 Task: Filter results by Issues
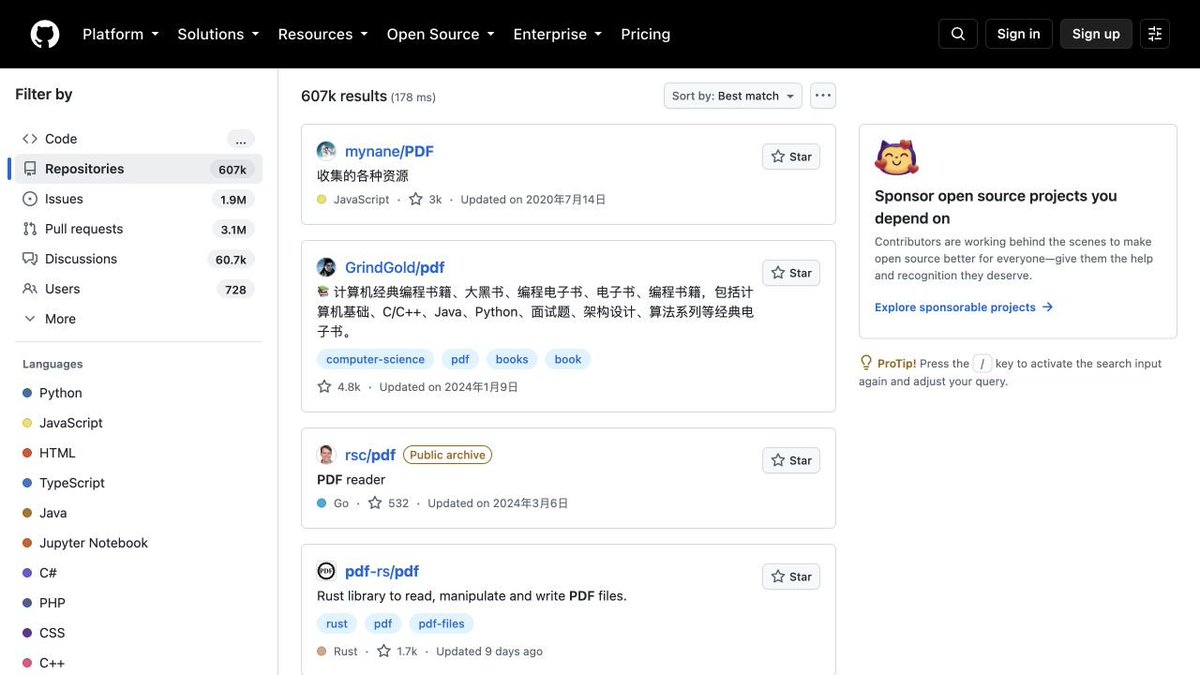tap(139, 199)
